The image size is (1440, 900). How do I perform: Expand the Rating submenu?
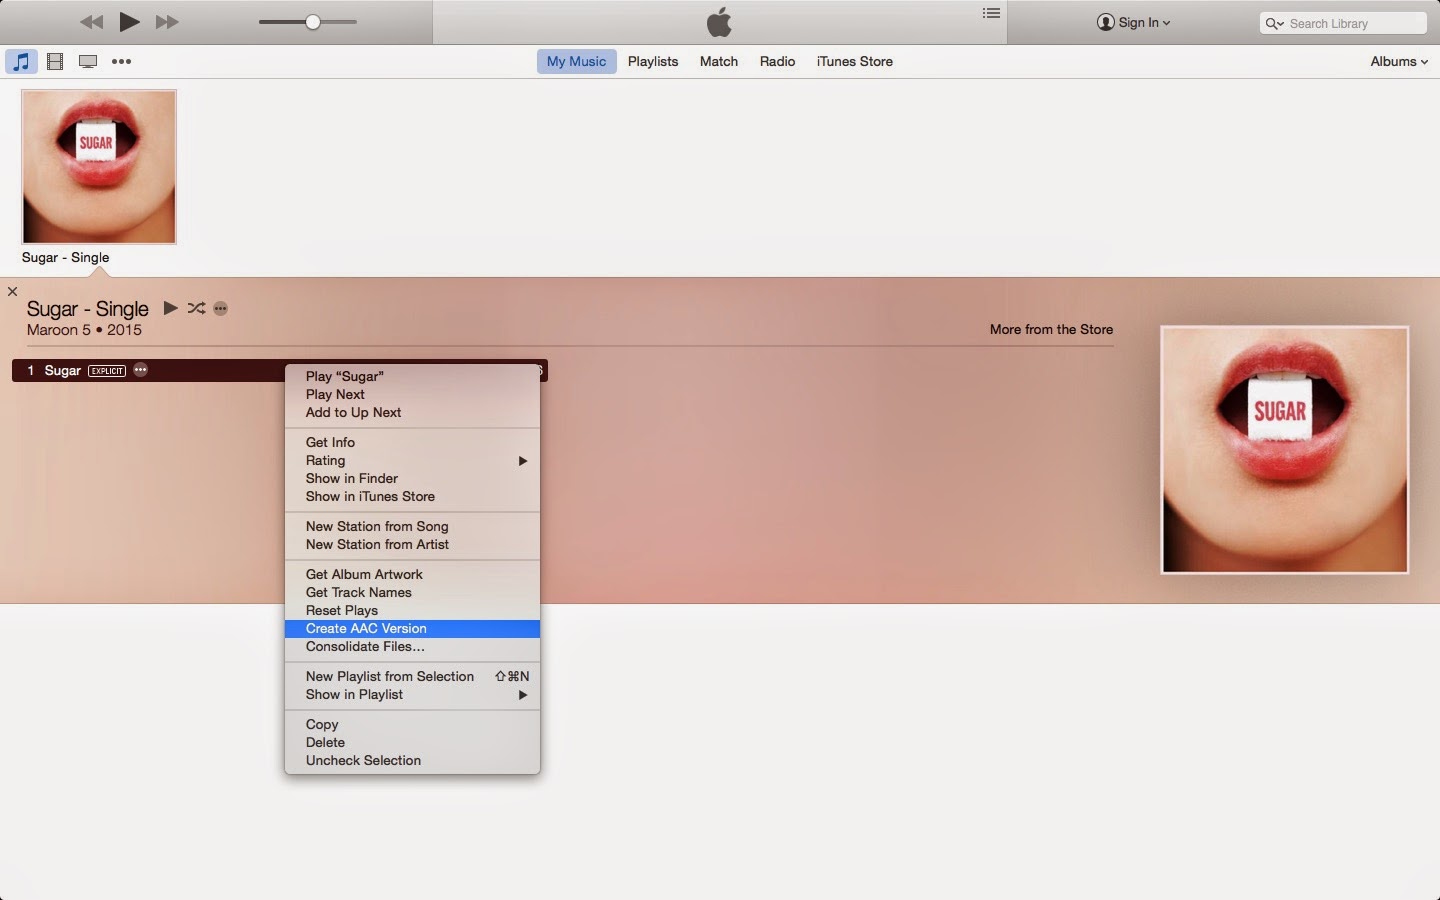pyautogui.click(x=412, y=460)
